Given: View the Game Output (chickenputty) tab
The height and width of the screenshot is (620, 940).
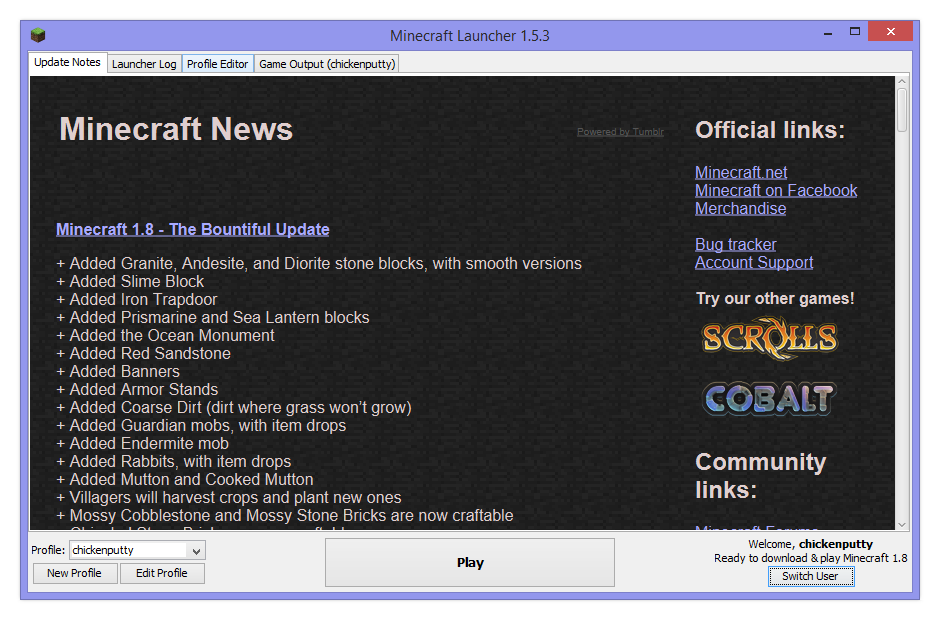Looking at the screenshot, I should click(x=327, y=64).
